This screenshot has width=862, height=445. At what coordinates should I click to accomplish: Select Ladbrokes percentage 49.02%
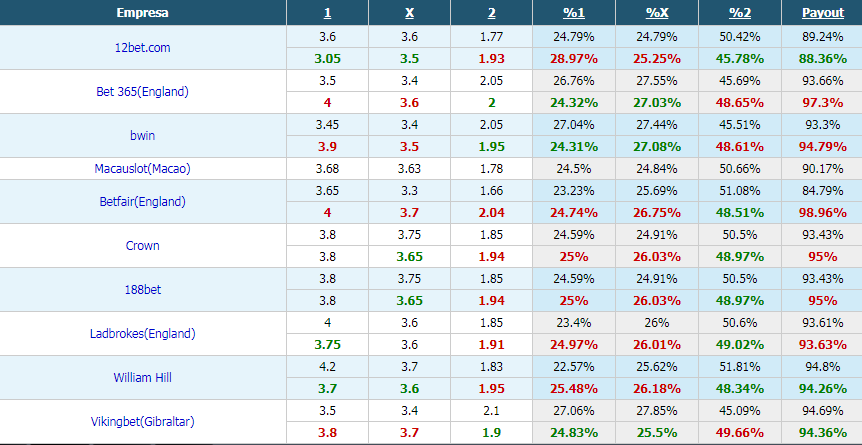pos(739,345)
